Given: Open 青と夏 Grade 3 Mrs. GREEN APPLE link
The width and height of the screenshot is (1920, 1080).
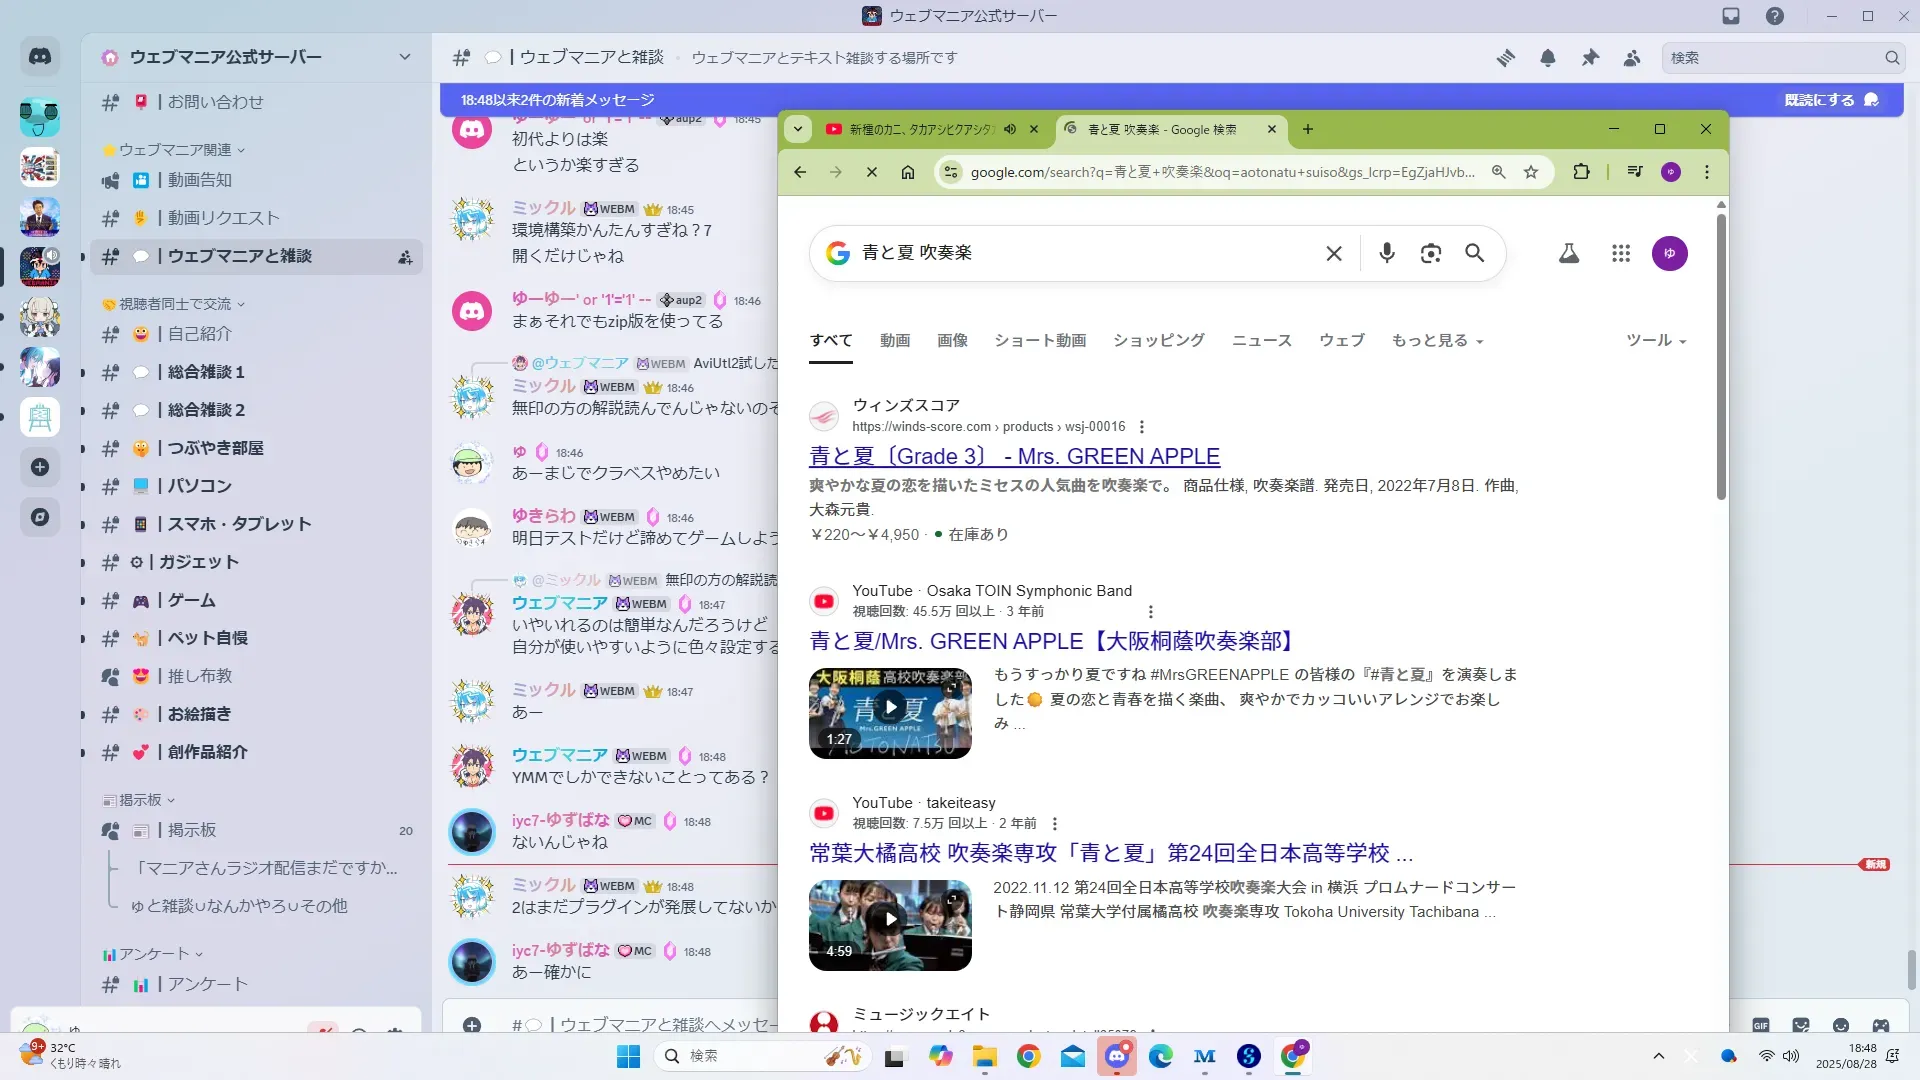Looking at the screenshot, I should [1014, 457].
